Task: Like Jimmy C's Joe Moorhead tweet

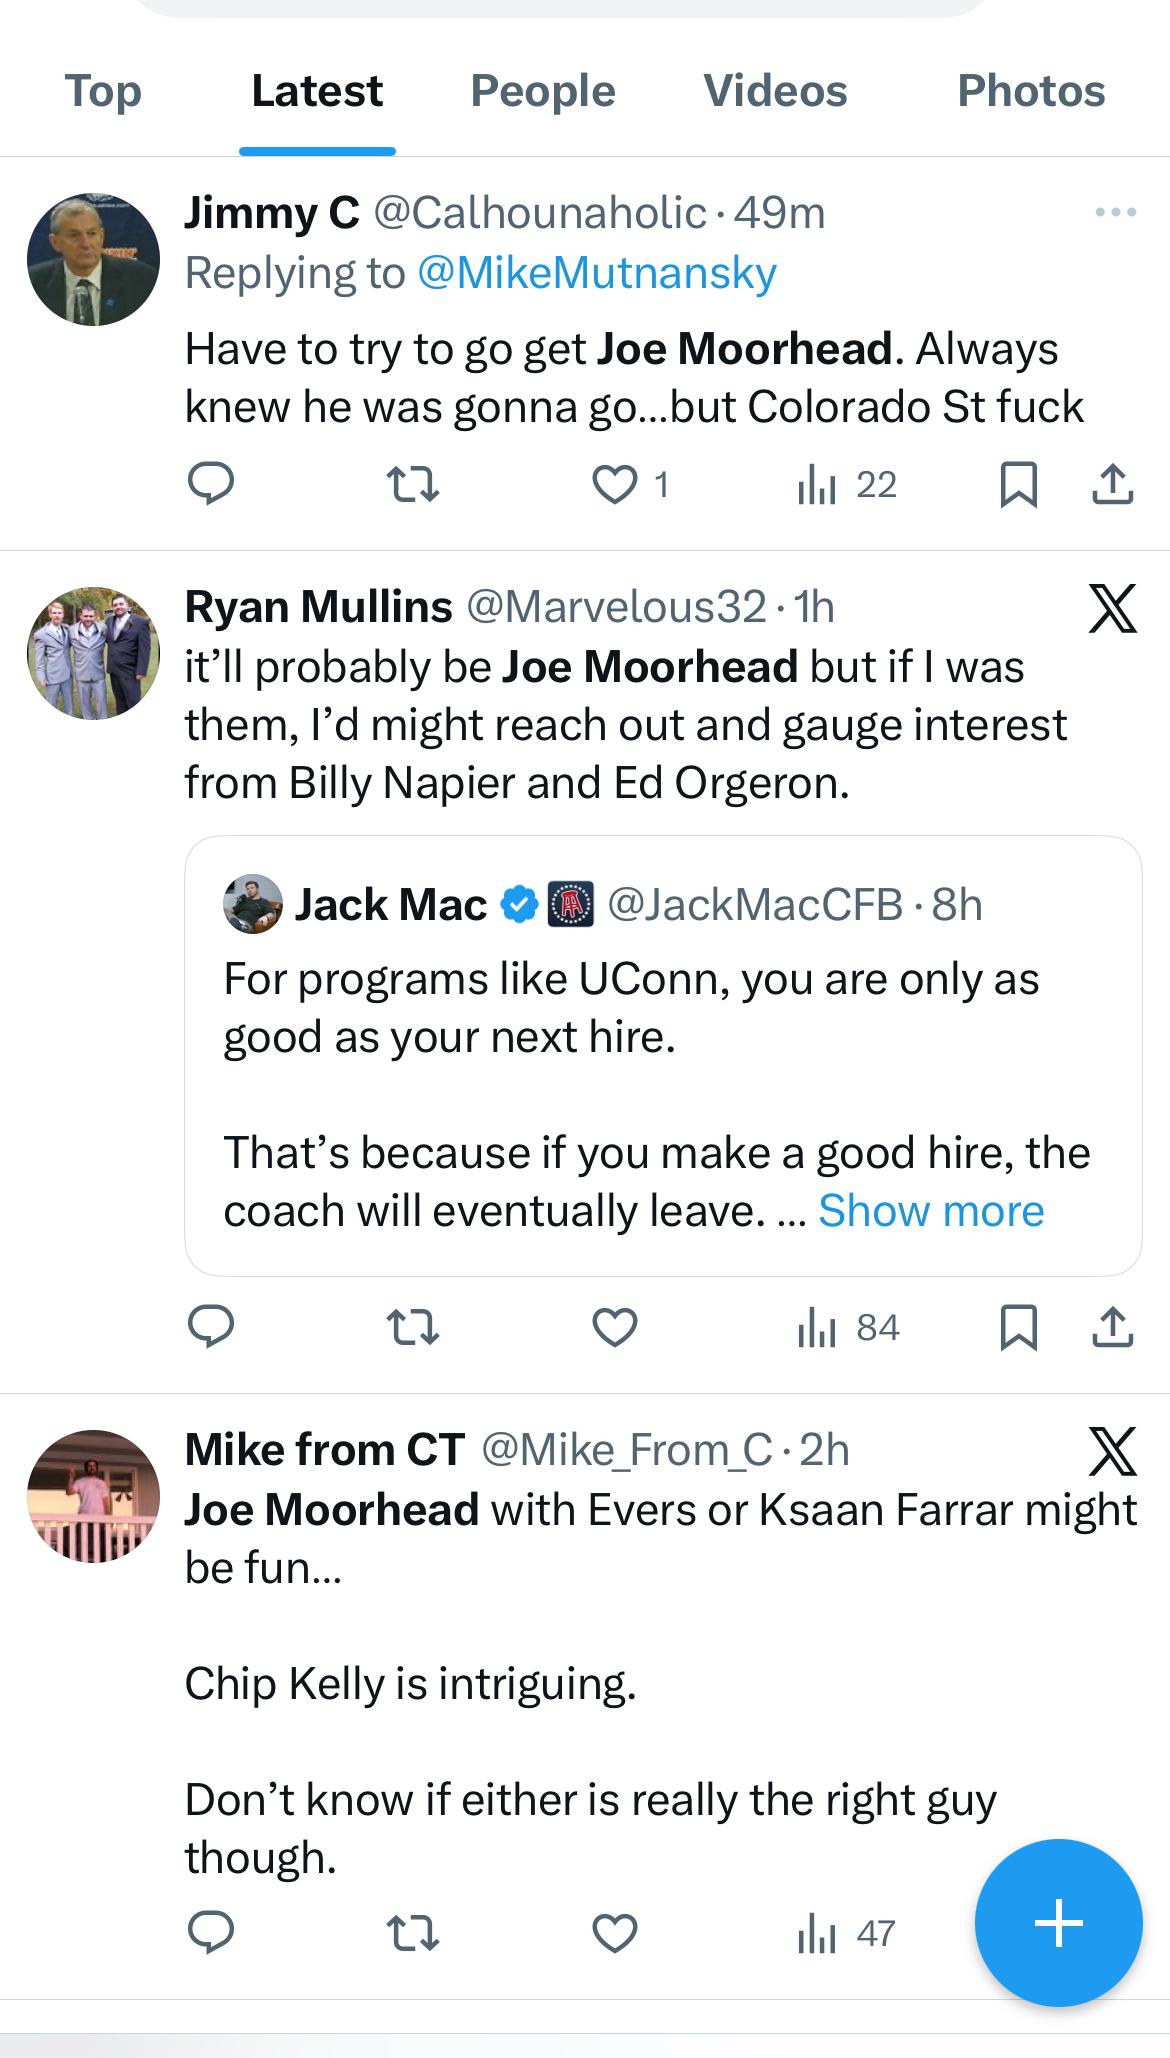Action: point(615,485)
